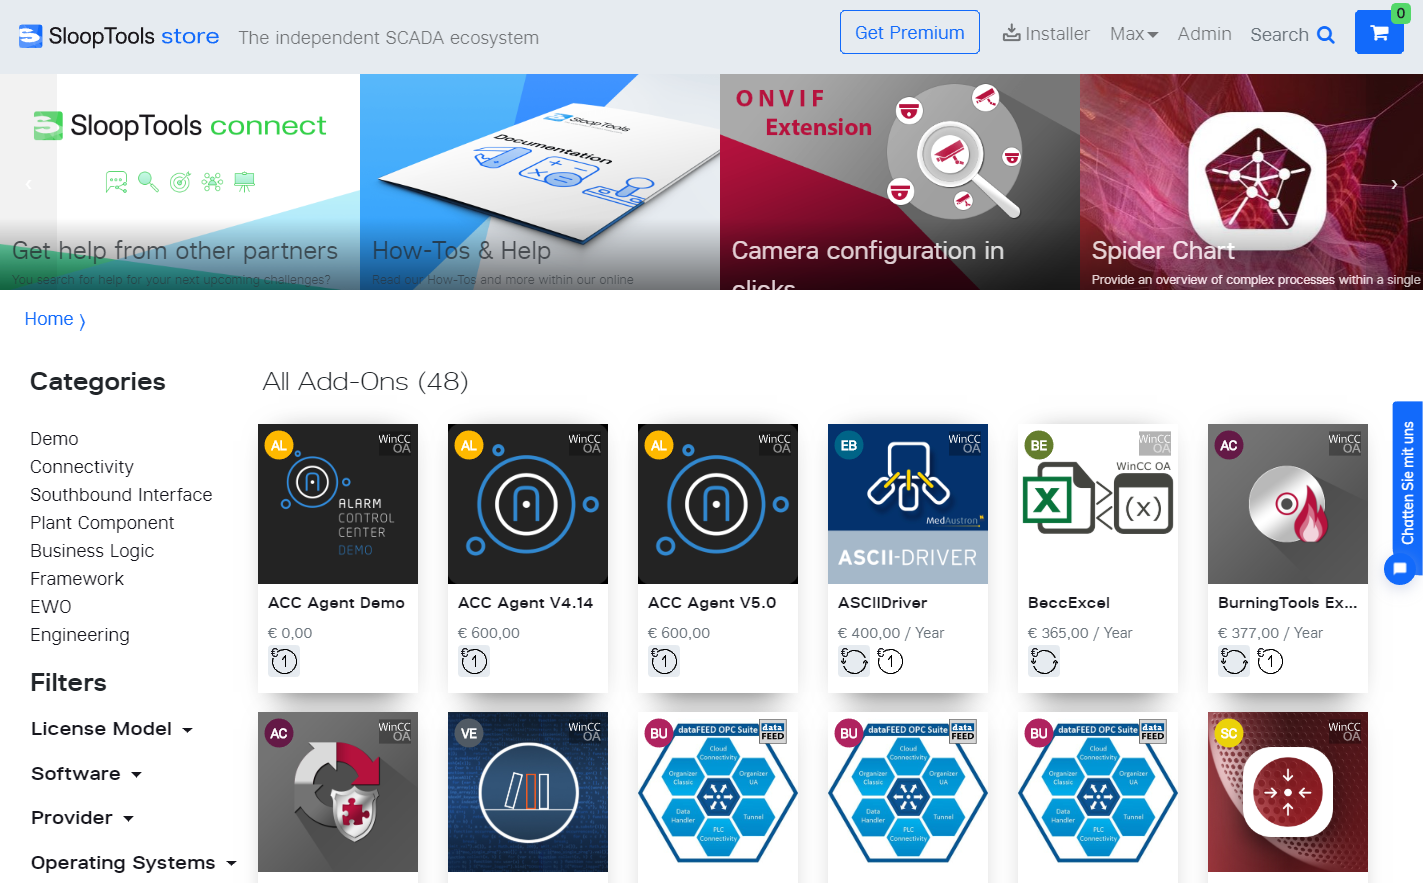Go to the Admin page

tap(1204, 33)
